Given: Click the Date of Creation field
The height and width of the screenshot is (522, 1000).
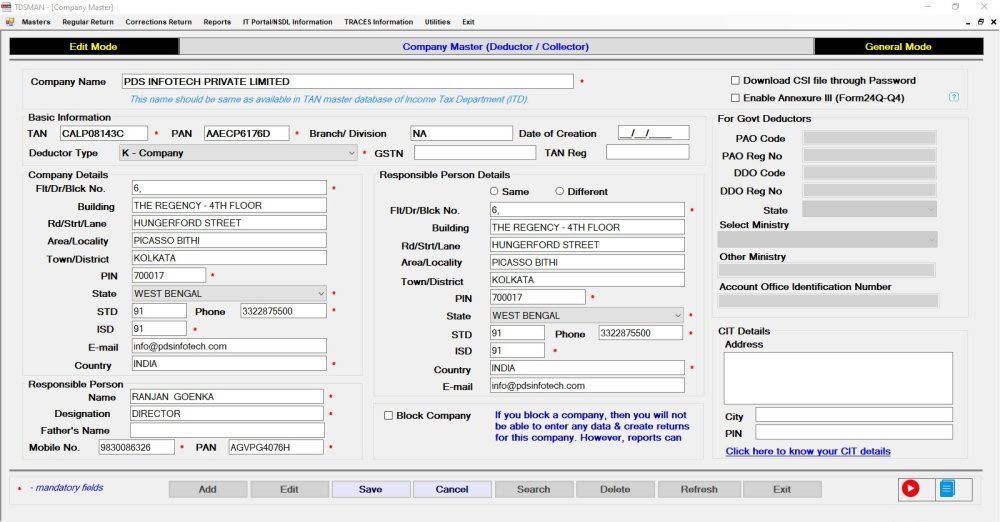Looking at the screenshot, I should click(x=654, y=133).
